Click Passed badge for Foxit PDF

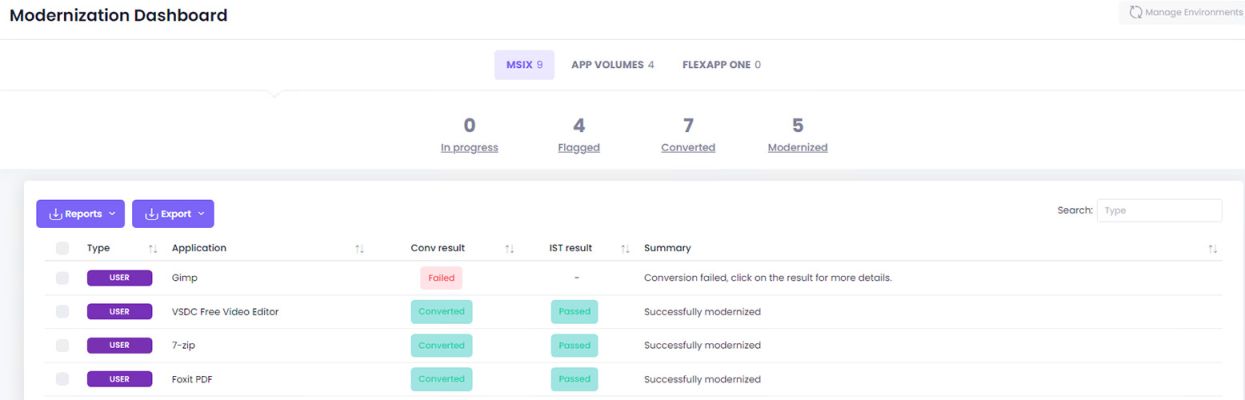tap(574, 379)
